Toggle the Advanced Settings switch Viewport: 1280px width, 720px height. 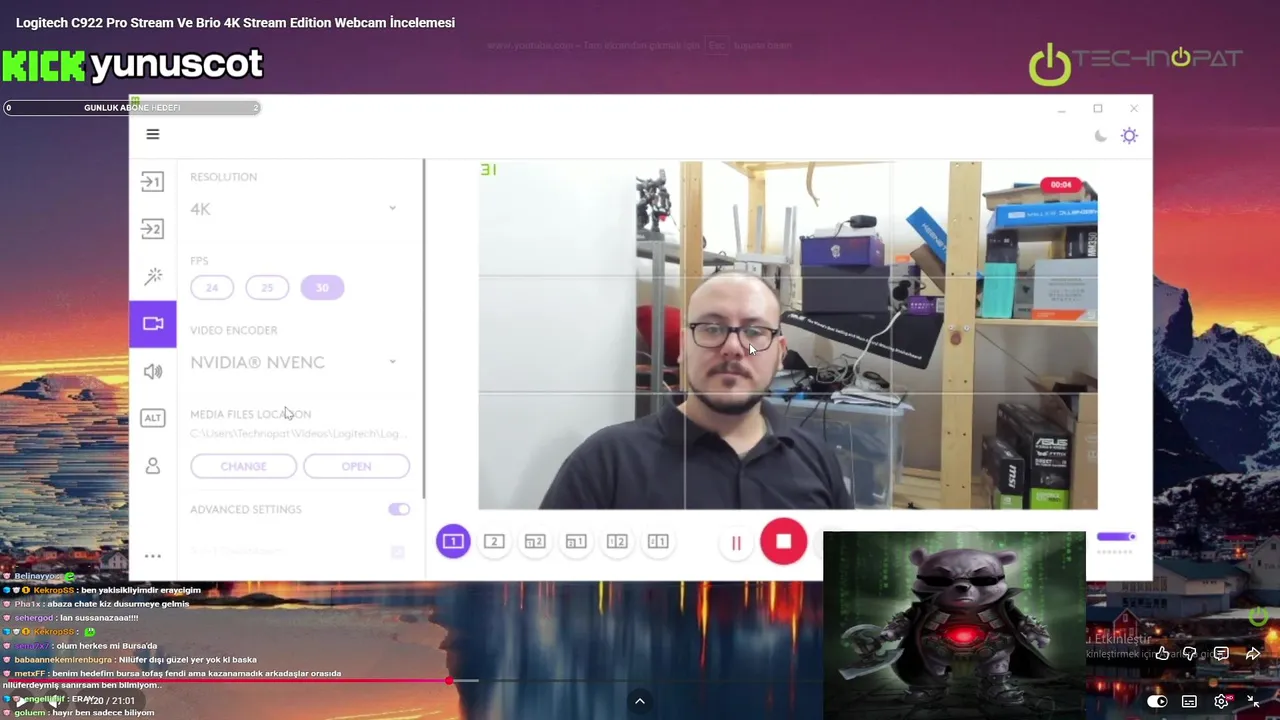399,509
